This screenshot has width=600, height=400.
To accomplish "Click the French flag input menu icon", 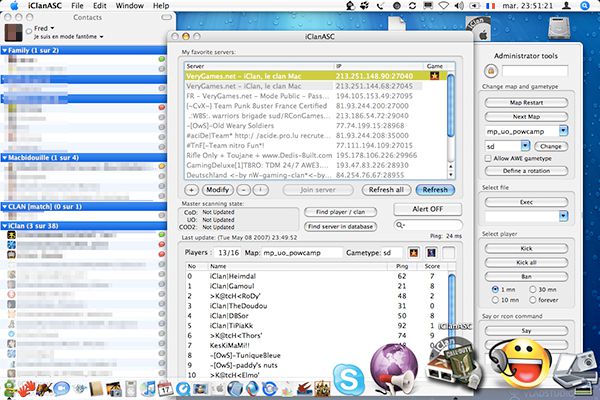I will (490, 6).
